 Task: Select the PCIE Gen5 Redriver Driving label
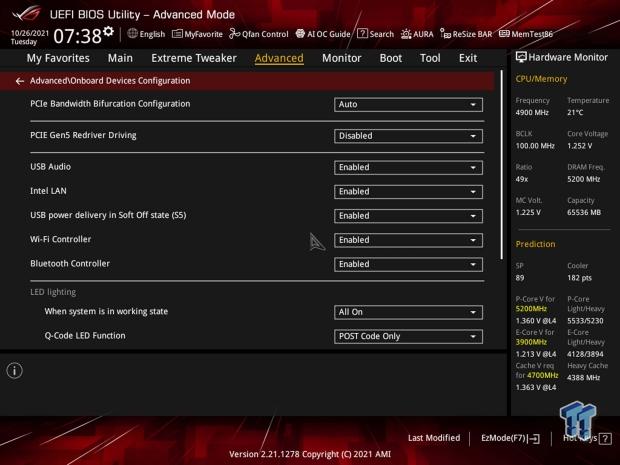pos(83,135)
